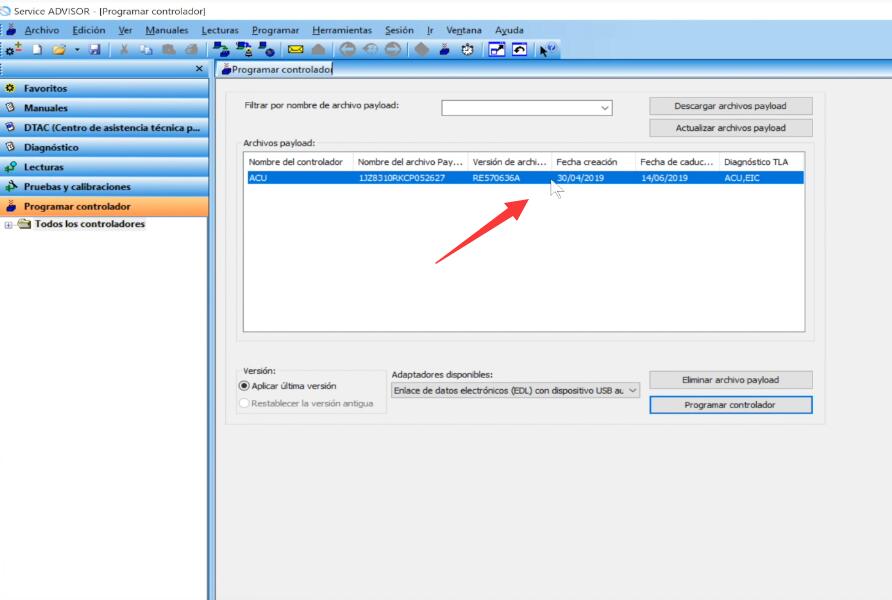
Task: Close the left navigation panel with X
Action: pyautogui.click(x=199, y=68)
